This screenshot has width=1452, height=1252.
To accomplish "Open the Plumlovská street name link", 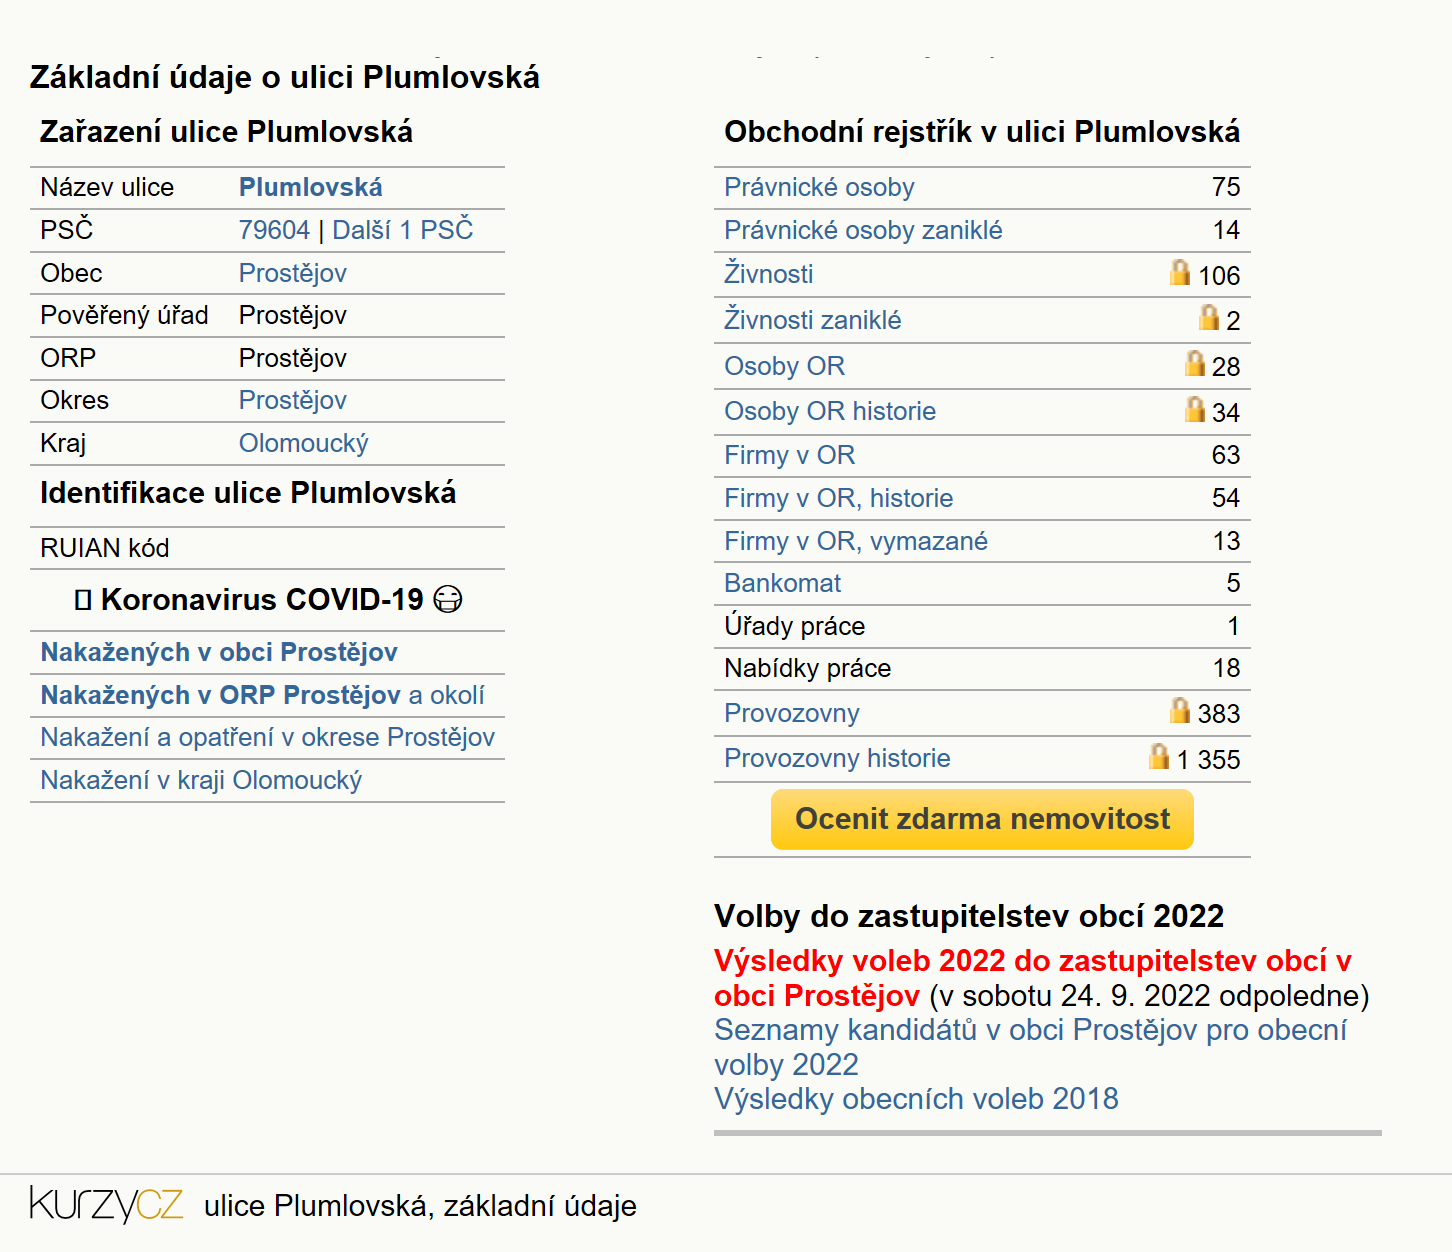I will [310, 187].
